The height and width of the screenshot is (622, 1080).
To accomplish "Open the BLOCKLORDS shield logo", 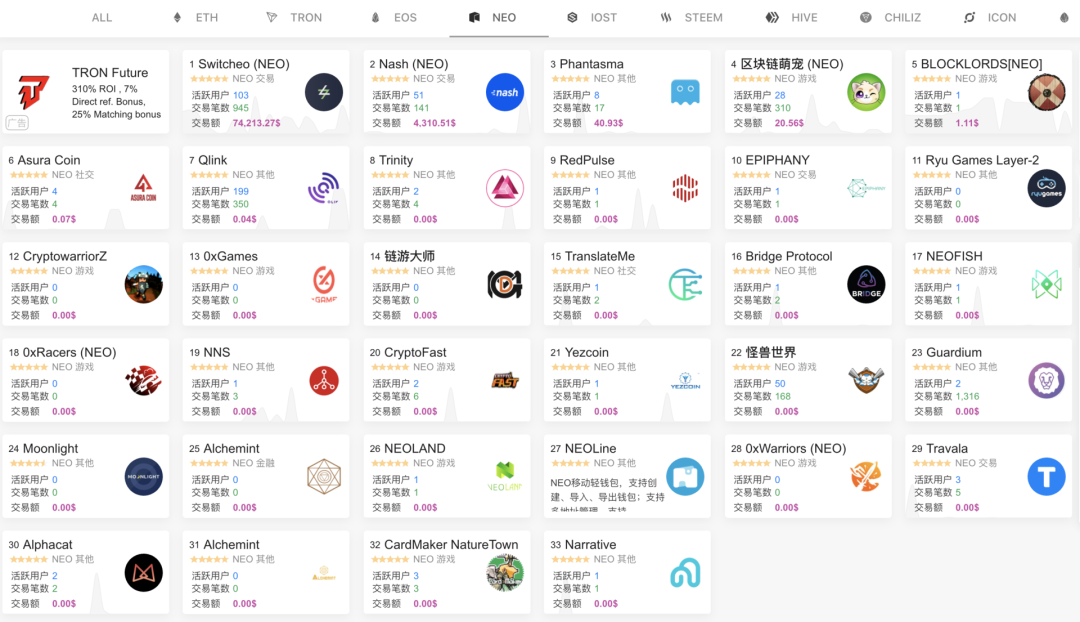I will point(1046,92).
